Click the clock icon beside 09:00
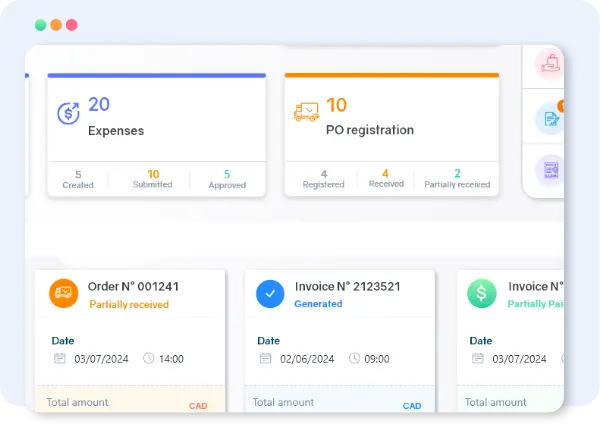Screen dimensions: 600x431 tap(355, 359)
